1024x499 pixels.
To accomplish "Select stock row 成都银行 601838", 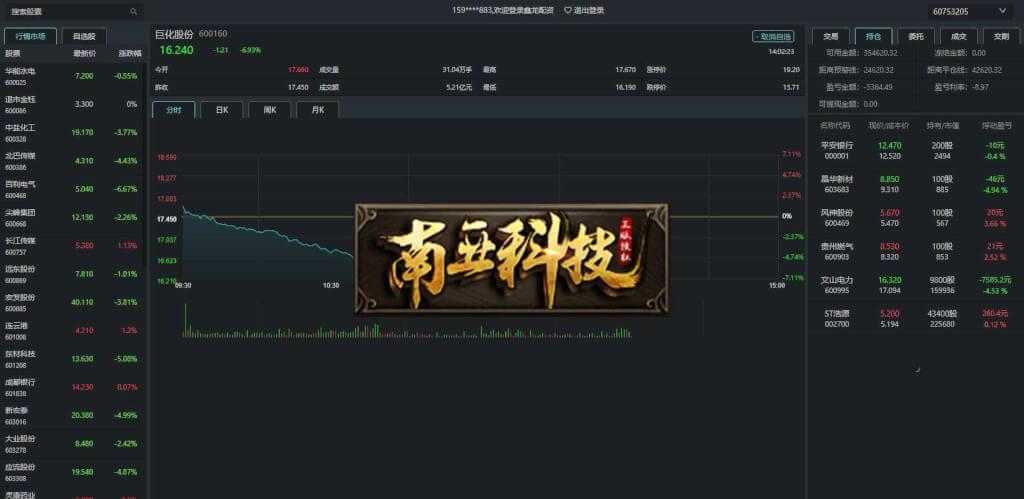I will pos(72,387).
